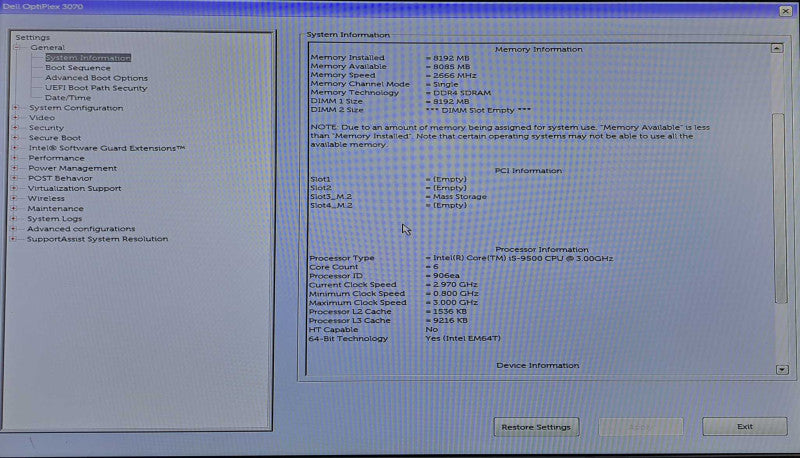Collapse the General settings tree node
Image resolution: width=800 pixels, height=458 pixels.
pos(16,47)
